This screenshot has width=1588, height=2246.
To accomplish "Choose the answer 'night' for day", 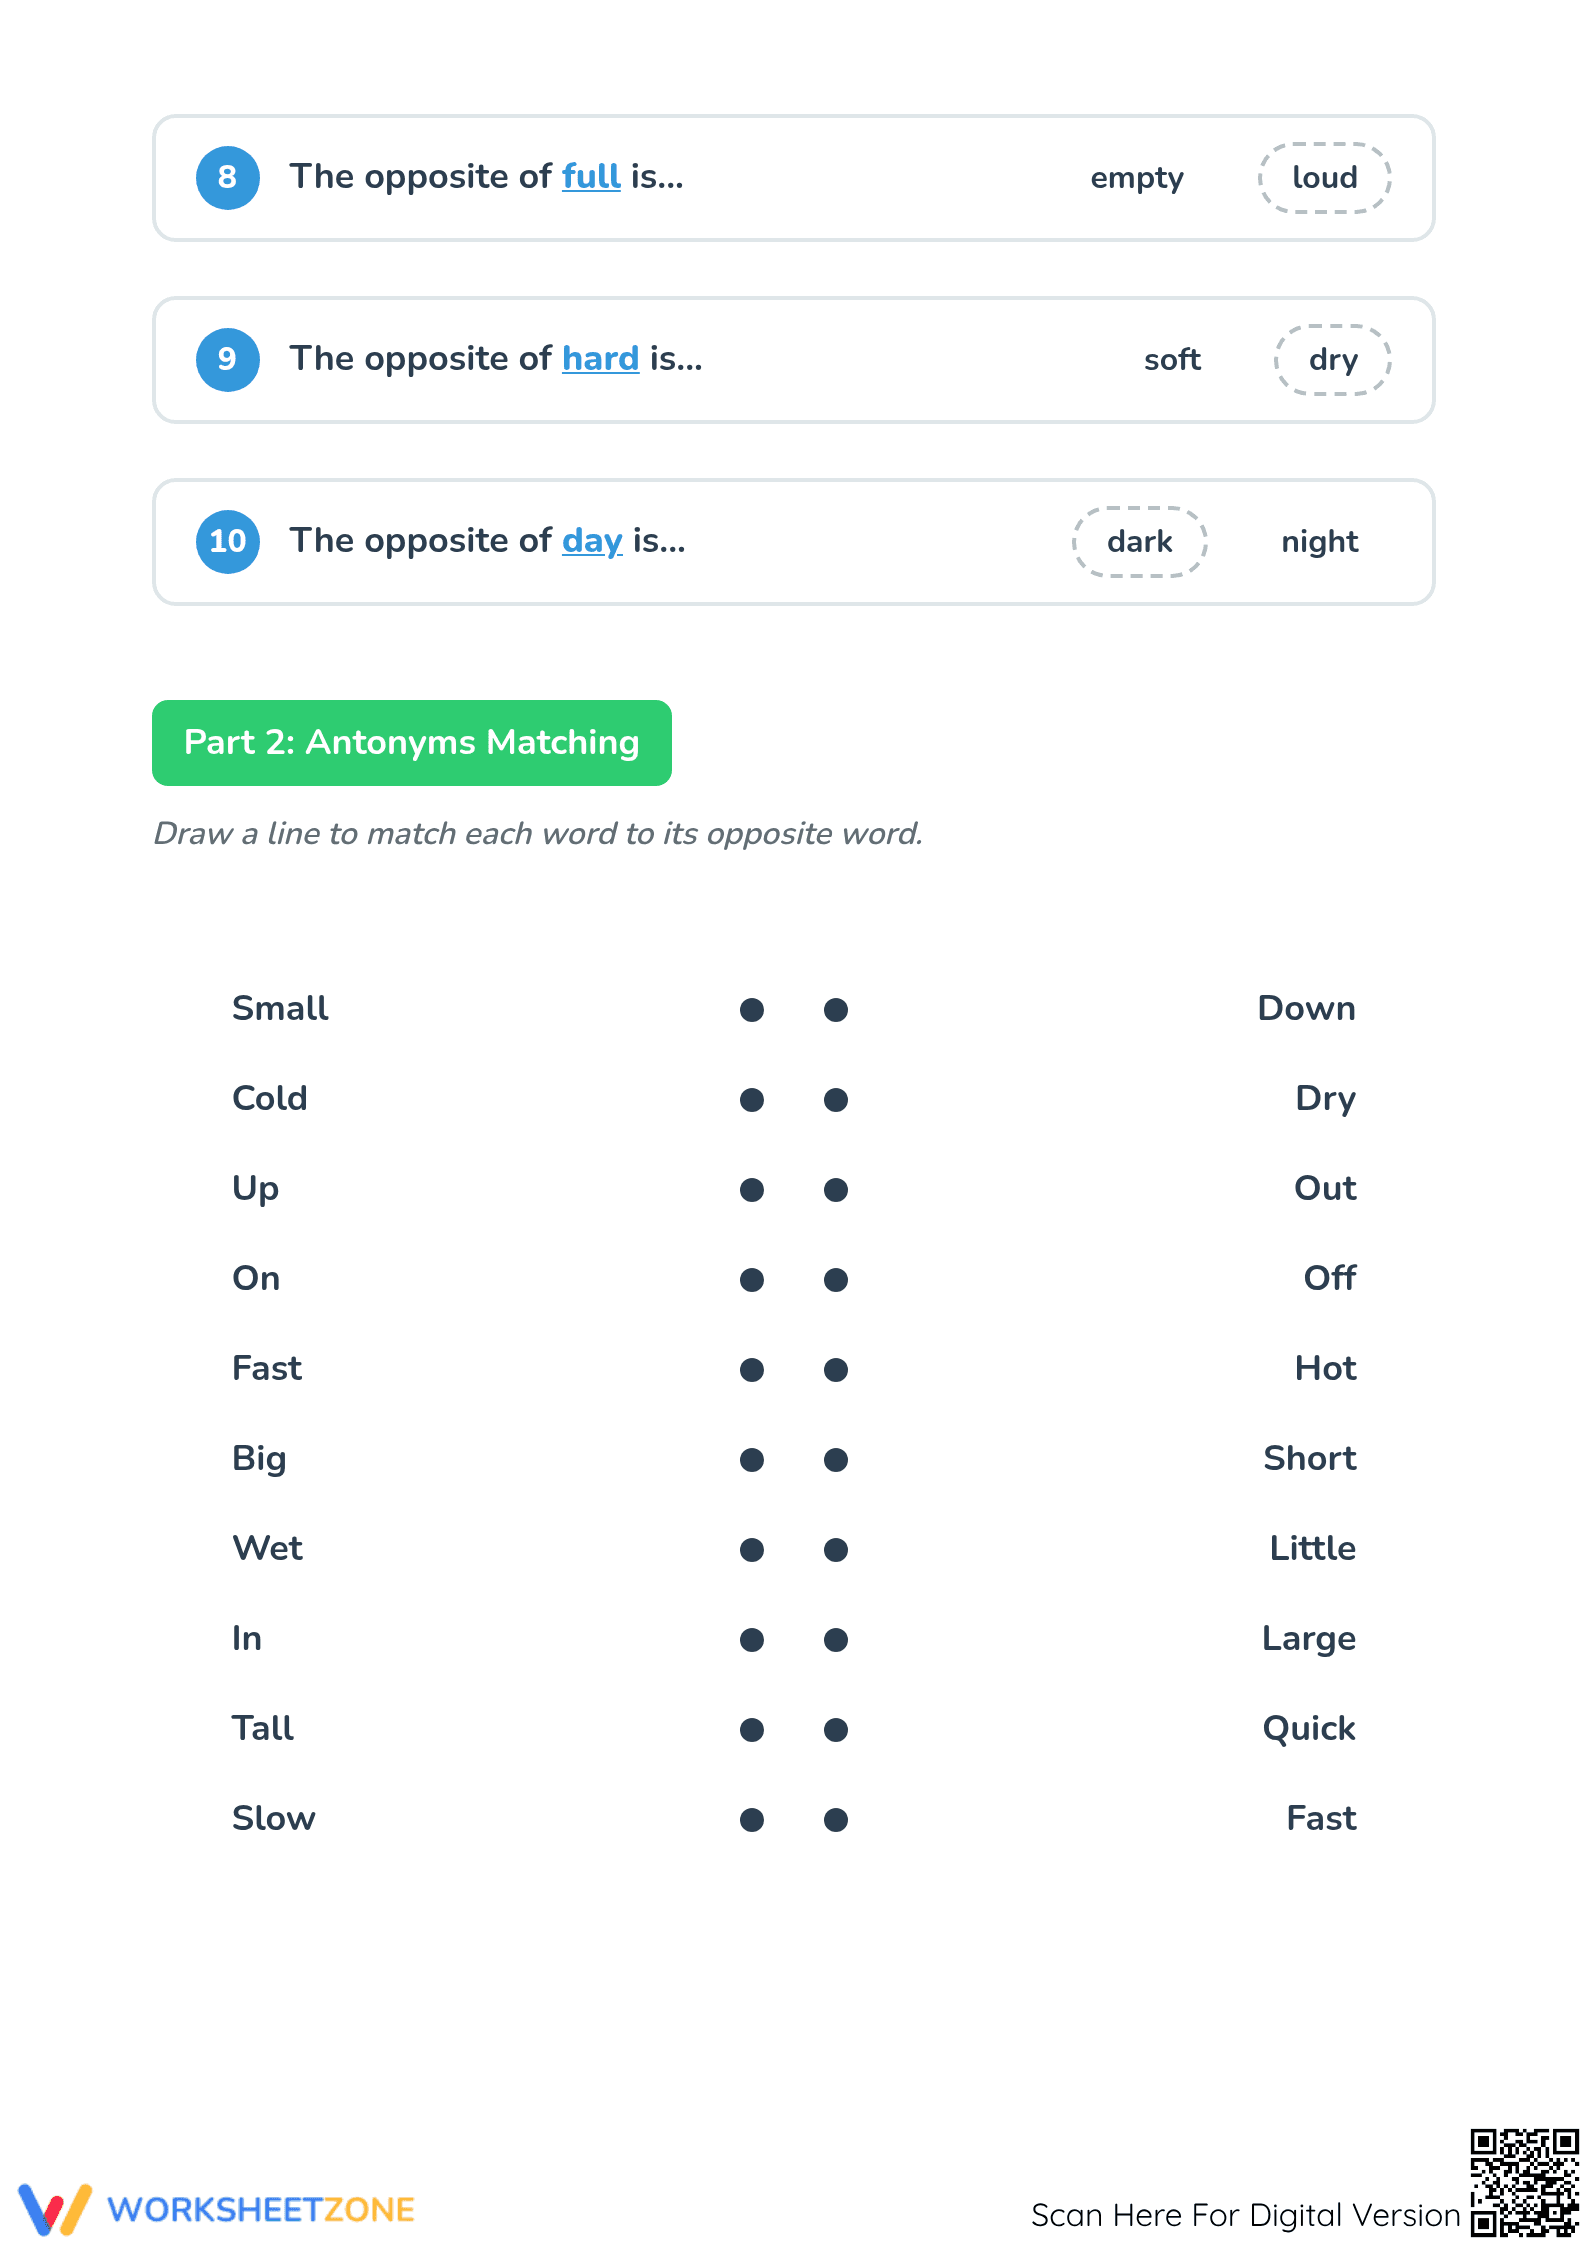I will tap(1320, 542).
